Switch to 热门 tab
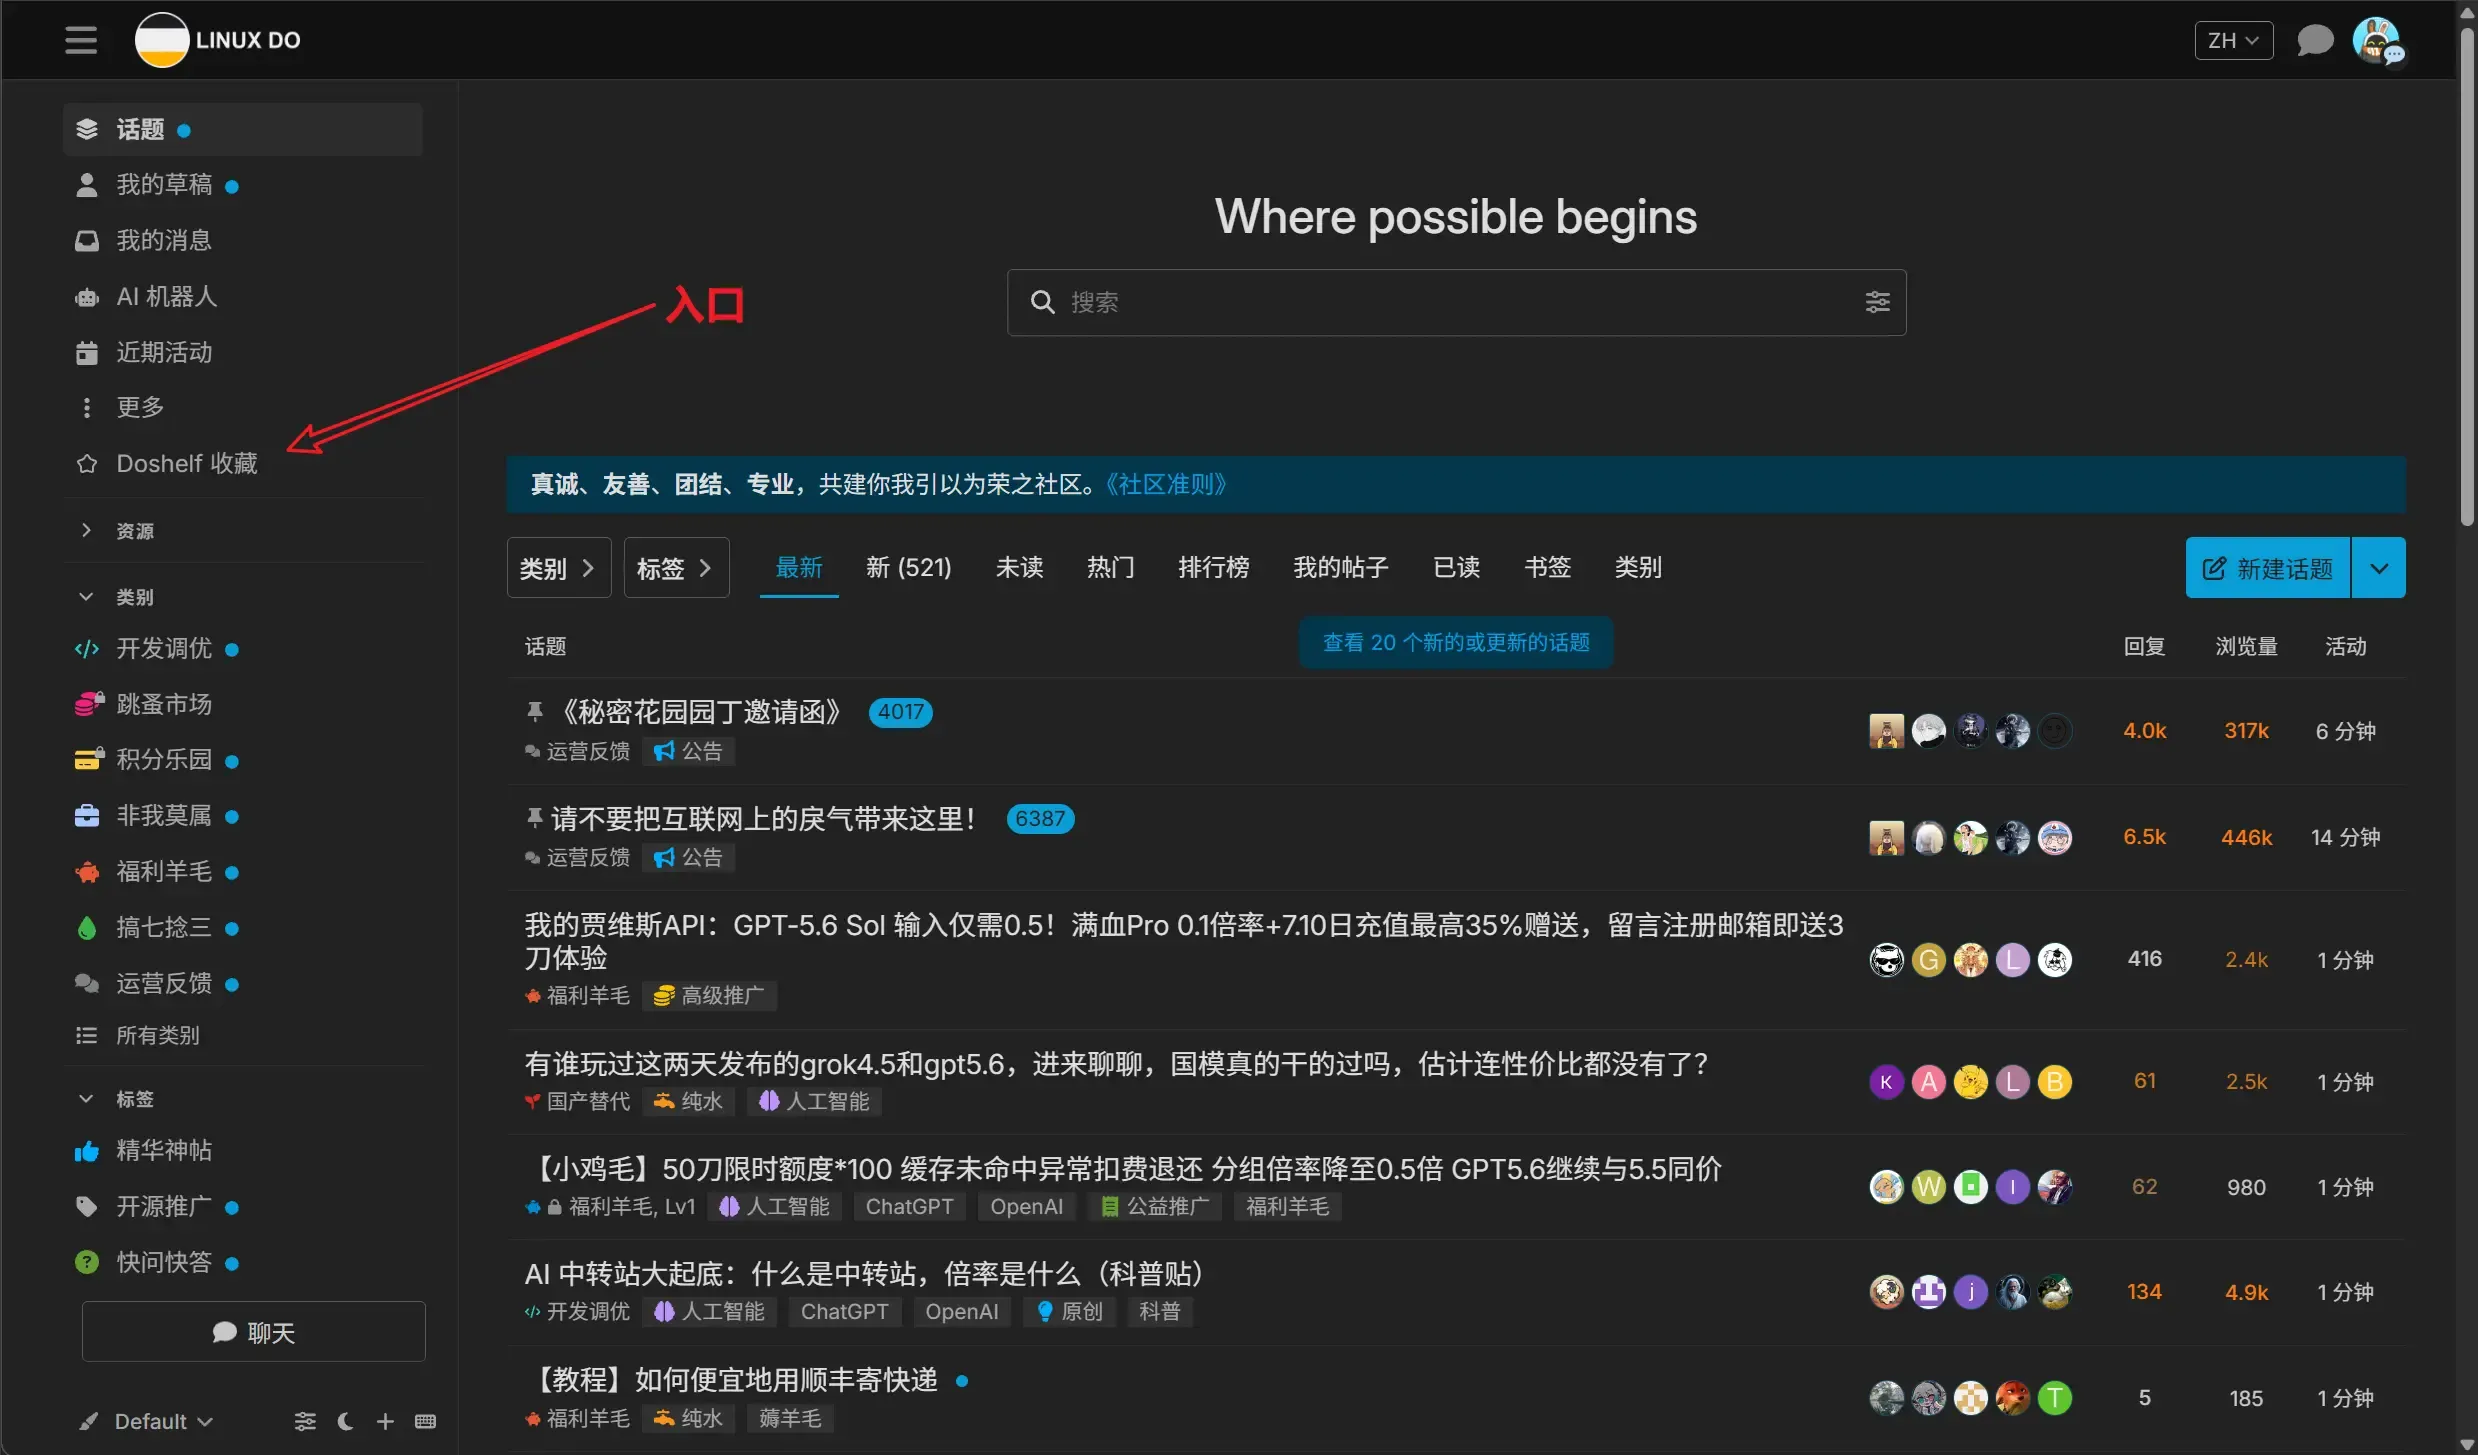The image size is (2478, 1455). click(1111, 568)
